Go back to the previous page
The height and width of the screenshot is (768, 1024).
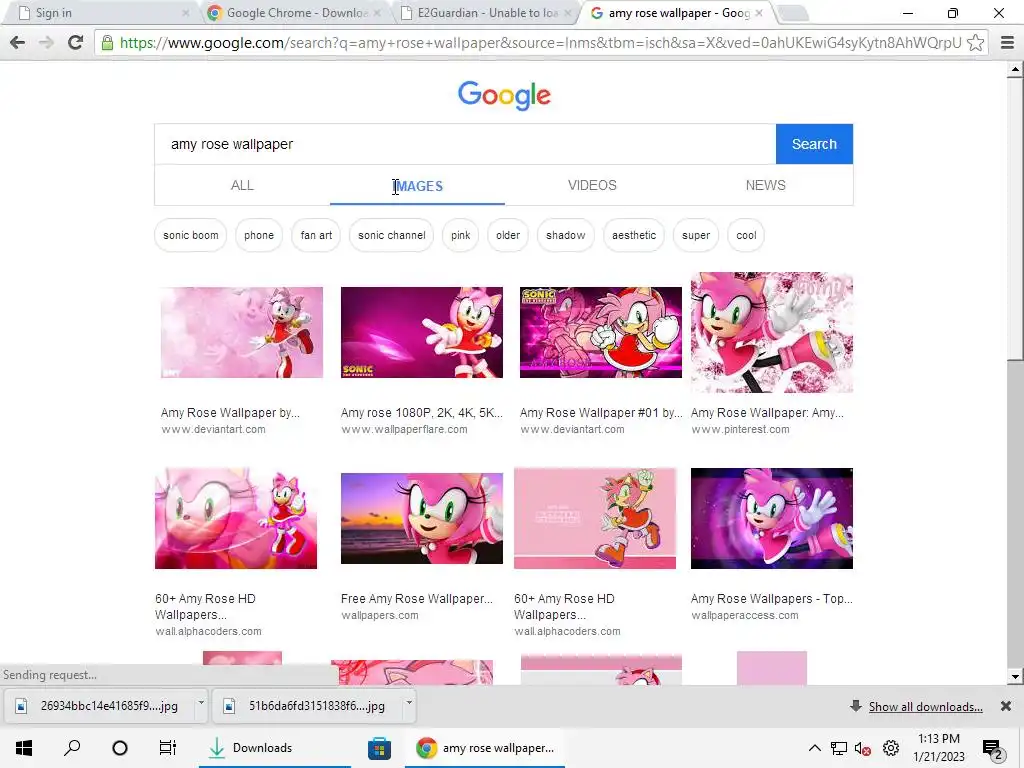pyautogui.click(x=18, y=42)
